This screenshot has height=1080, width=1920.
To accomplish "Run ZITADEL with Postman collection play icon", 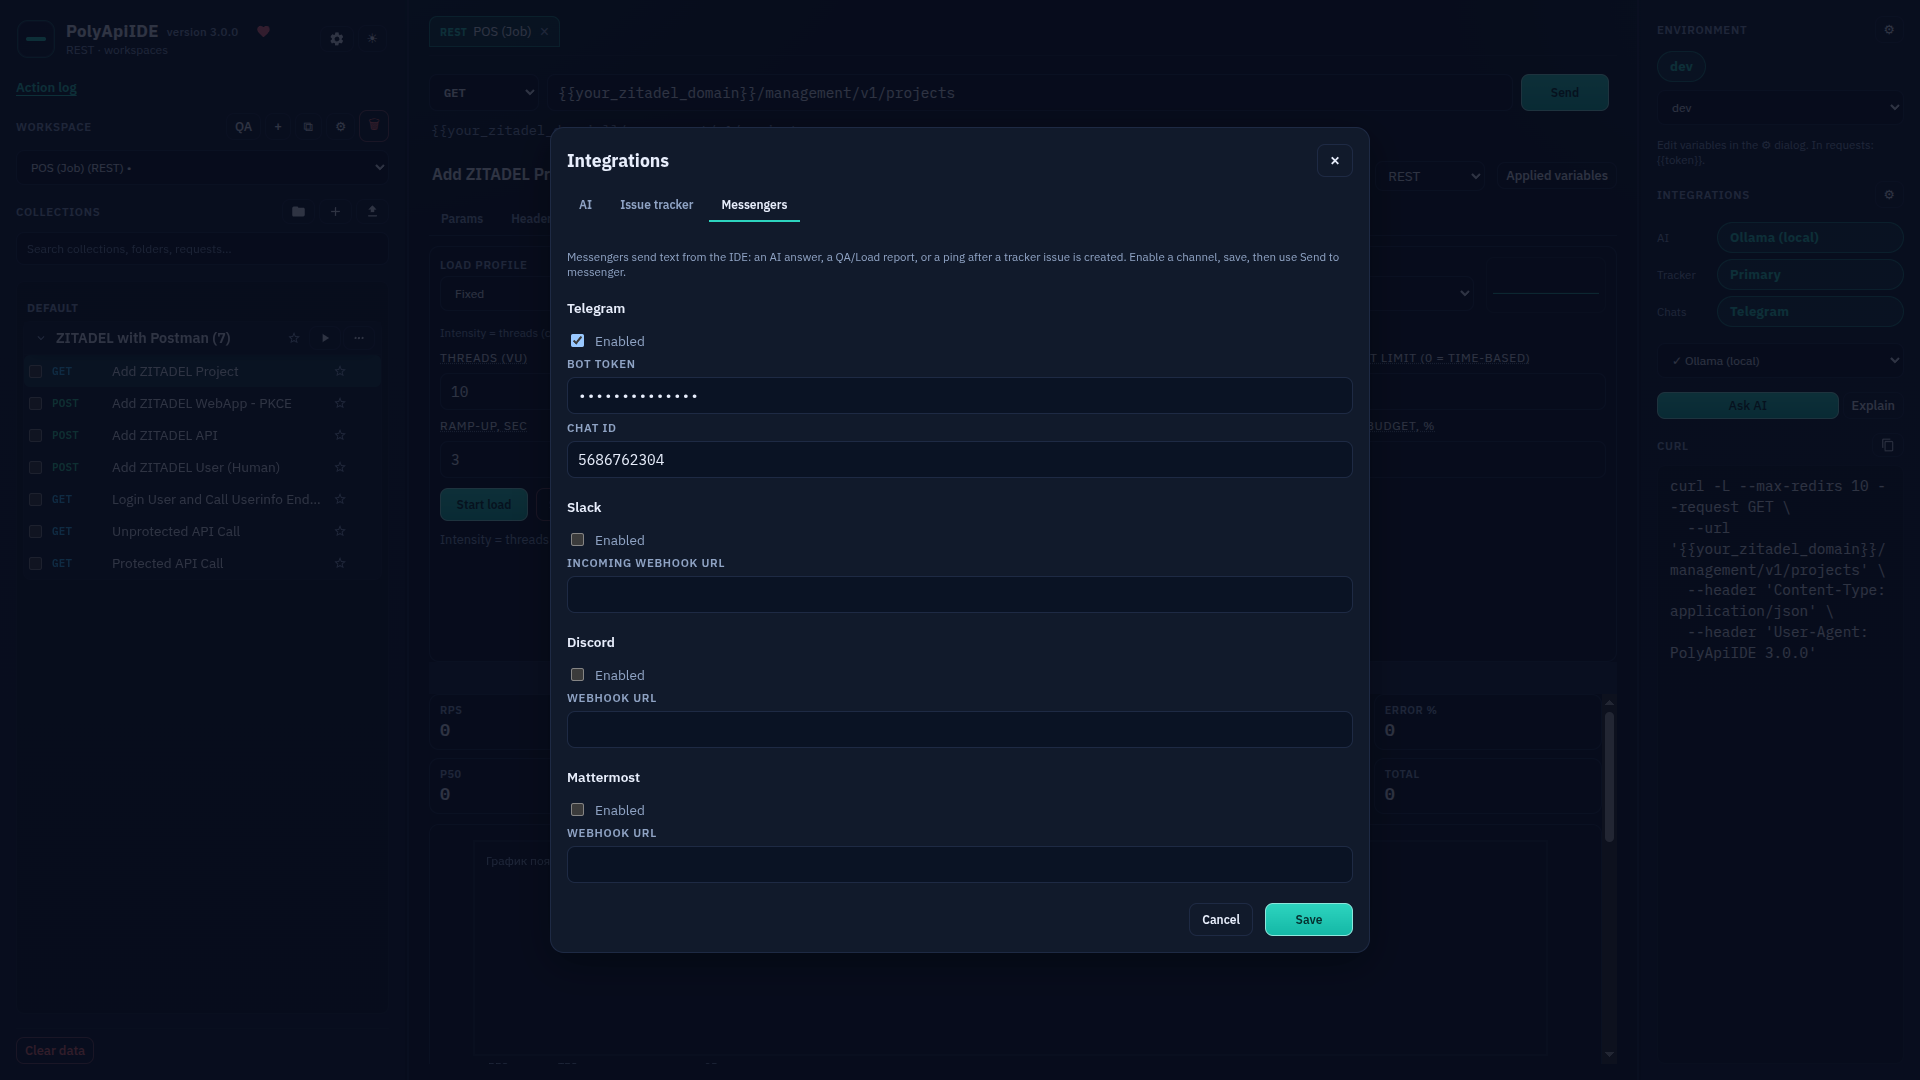I will [325, 338].
